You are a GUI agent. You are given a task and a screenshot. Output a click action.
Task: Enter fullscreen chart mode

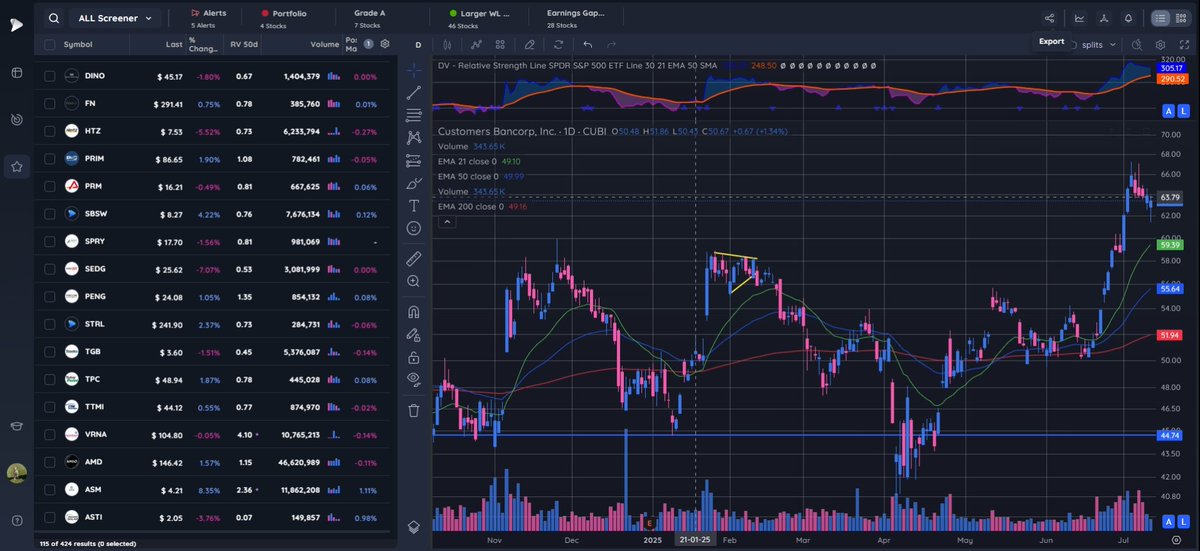[1183, 45]
